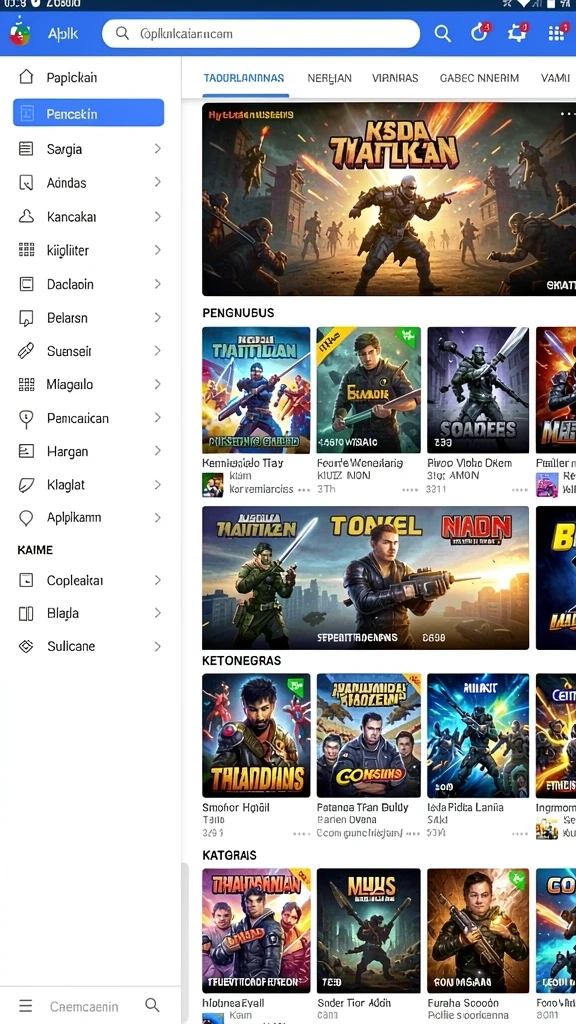Open the MUUS game card under KATGRAIS
The height and width of the screenshot is (1024, 576).
tap(369, 931)
